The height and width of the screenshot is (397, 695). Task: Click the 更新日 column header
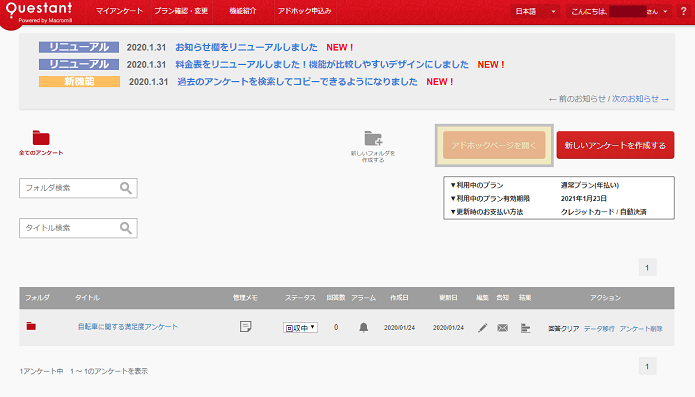click(448, 298)
